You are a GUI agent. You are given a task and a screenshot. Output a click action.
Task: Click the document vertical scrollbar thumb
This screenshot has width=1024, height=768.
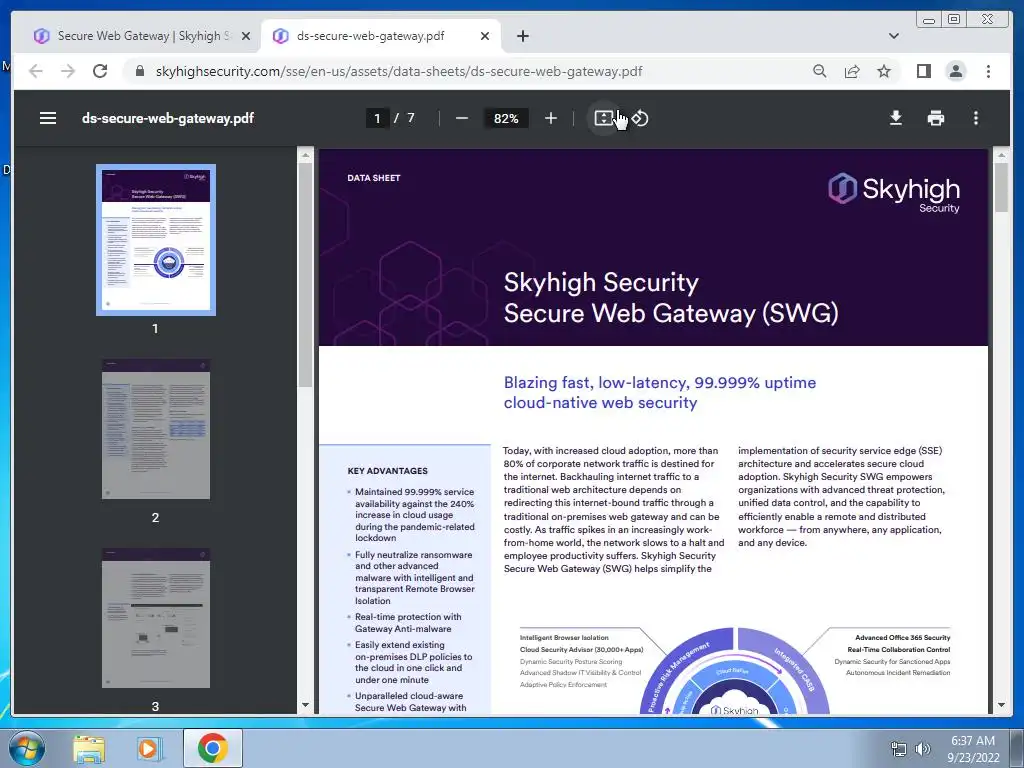pos(1001,187)
